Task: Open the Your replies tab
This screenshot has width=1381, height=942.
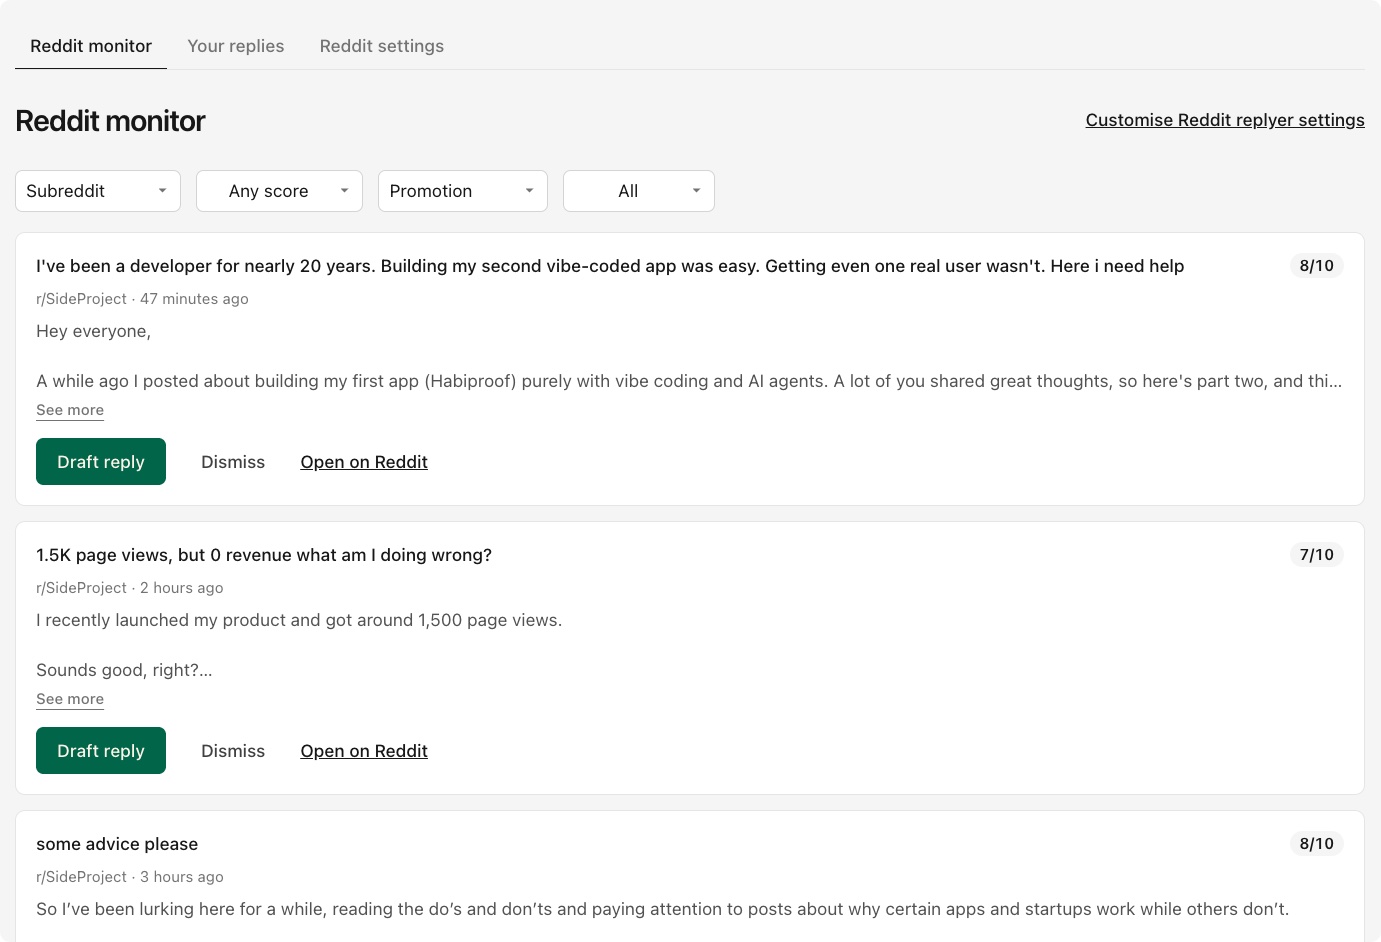Action: (x=236, y=46)
